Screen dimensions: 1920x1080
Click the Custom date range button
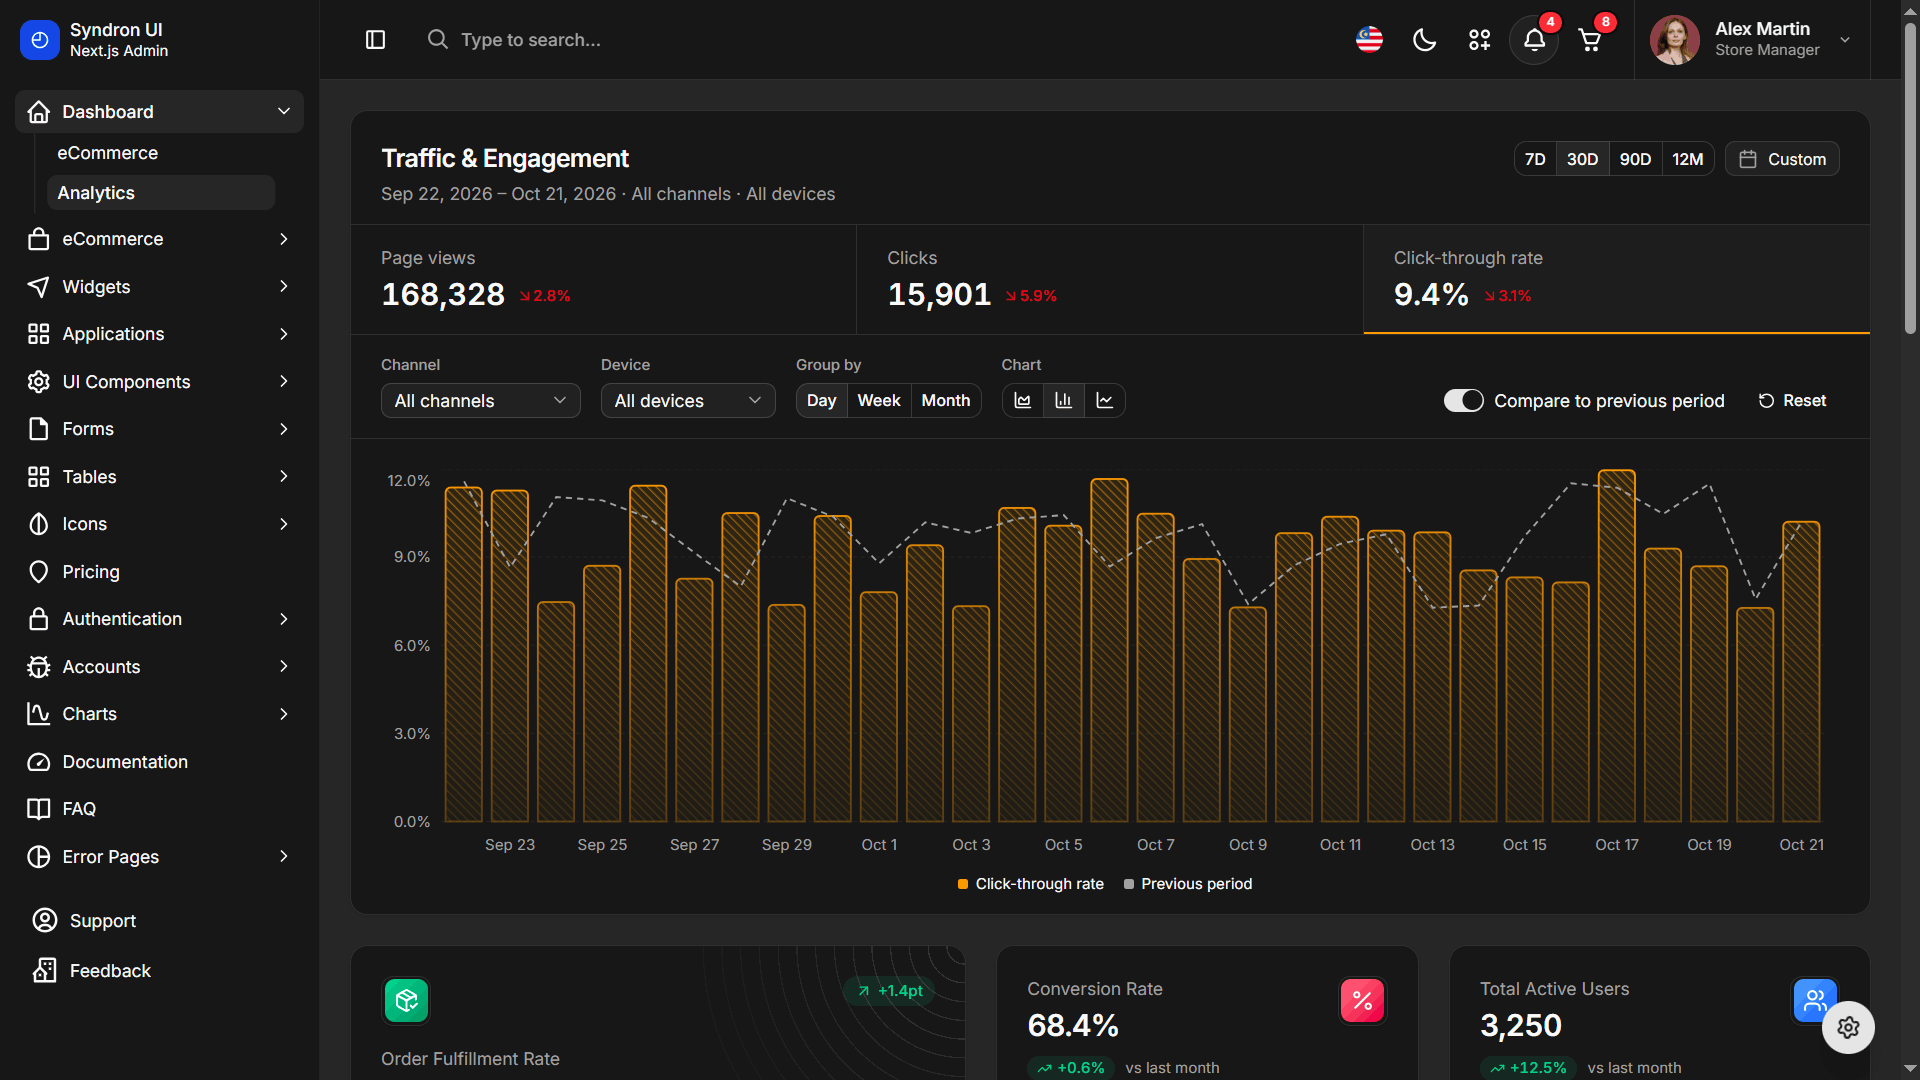1782,159
